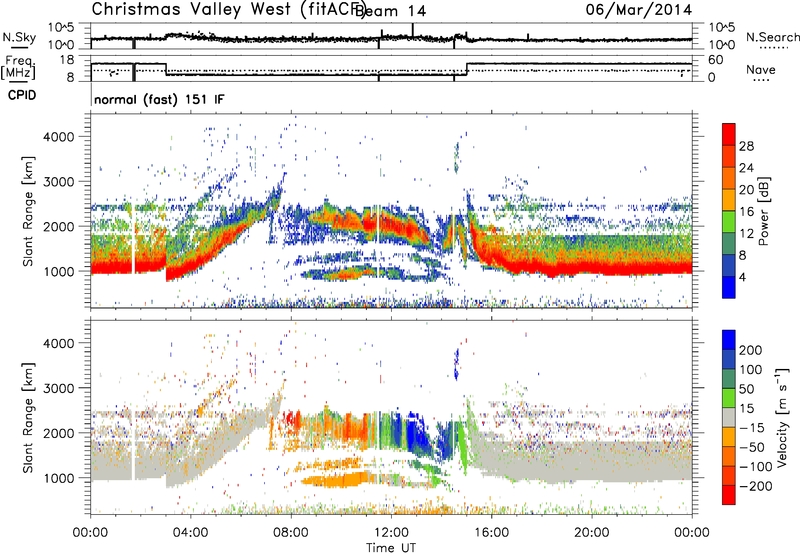Click the grey segment of velocity colorbar
The image size is (800, 554).
tap(729, 418)
